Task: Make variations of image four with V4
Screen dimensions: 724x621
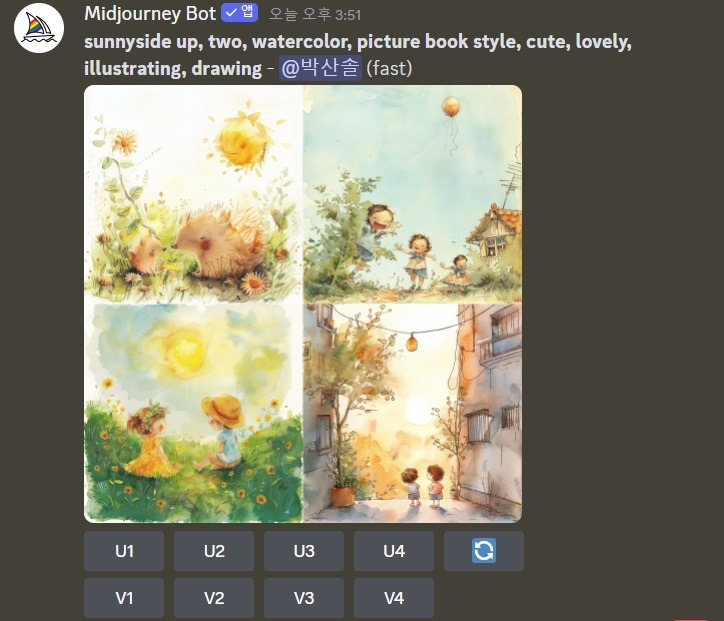Action: pos(394,598)
